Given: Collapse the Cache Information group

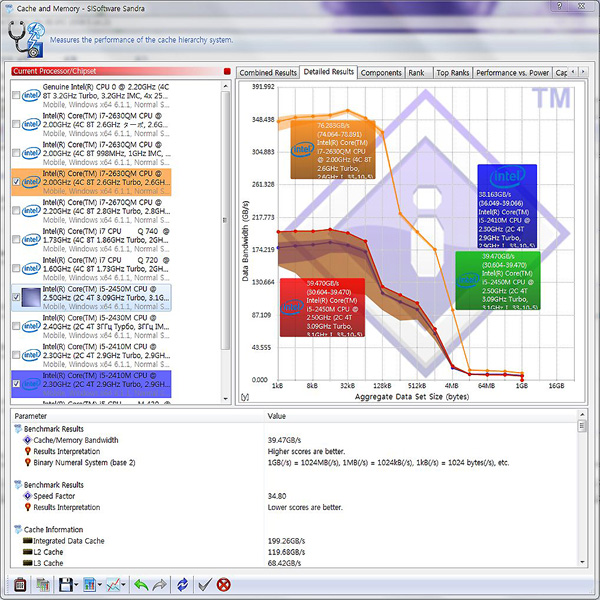Looking at the screenshot, I should coord(18,529).
